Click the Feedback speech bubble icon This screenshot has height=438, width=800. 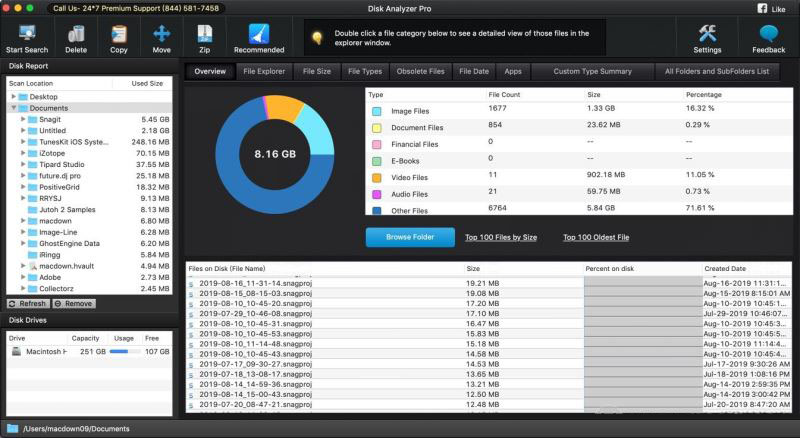click(x=768, y=34)
